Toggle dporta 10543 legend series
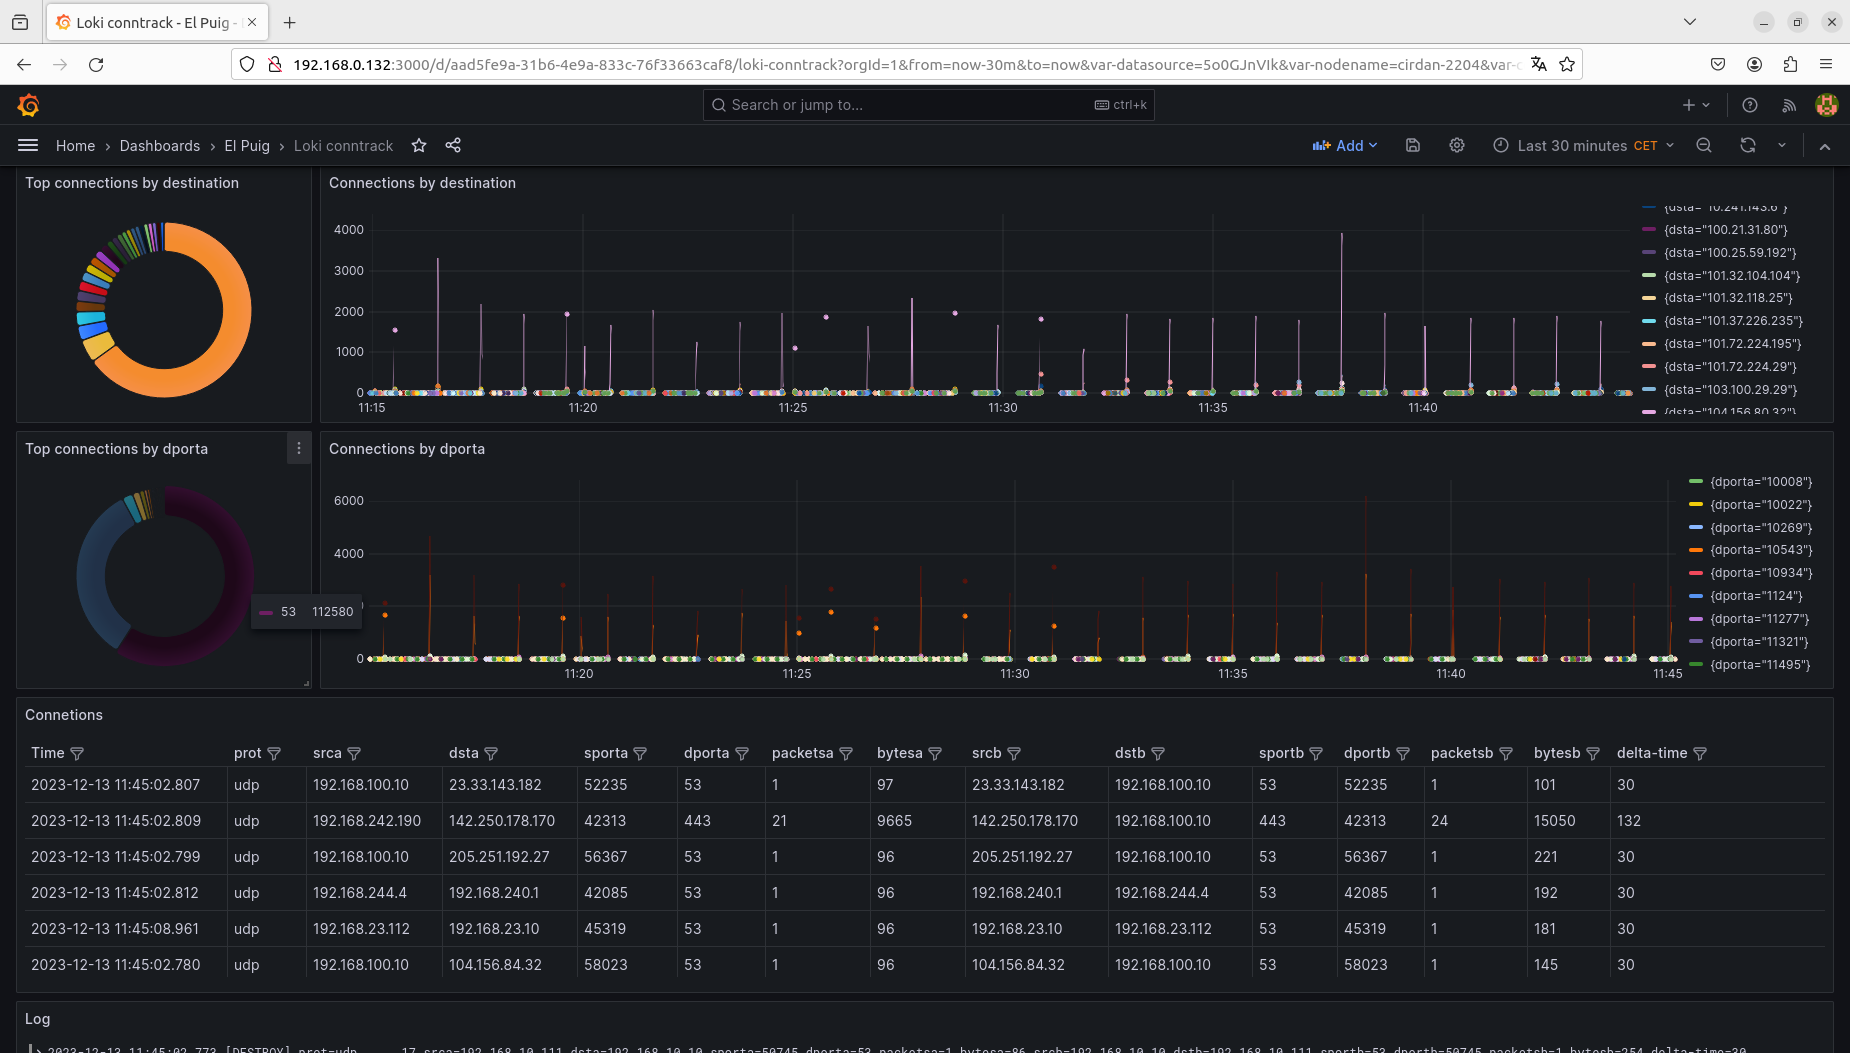 1761,550
